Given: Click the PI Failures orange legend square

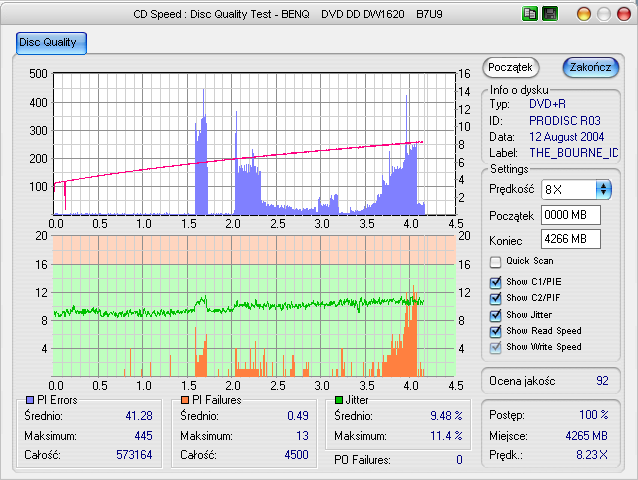Looking at the screenshot, I should 185,400.
